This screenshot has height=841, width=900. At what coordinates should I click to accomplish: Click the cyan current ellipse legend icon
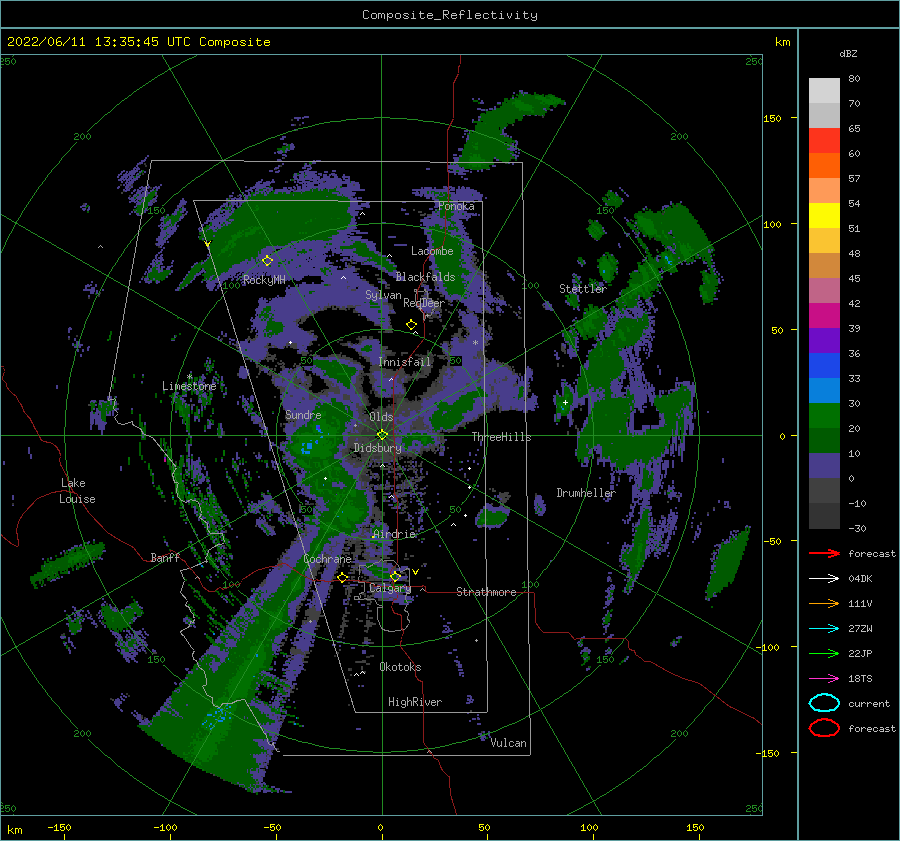coord(824,703)
